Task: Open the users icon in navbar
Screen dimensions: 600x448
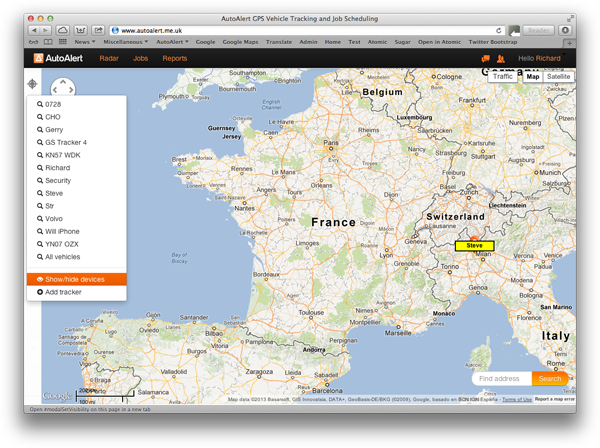Action: [x=501, y=59]
